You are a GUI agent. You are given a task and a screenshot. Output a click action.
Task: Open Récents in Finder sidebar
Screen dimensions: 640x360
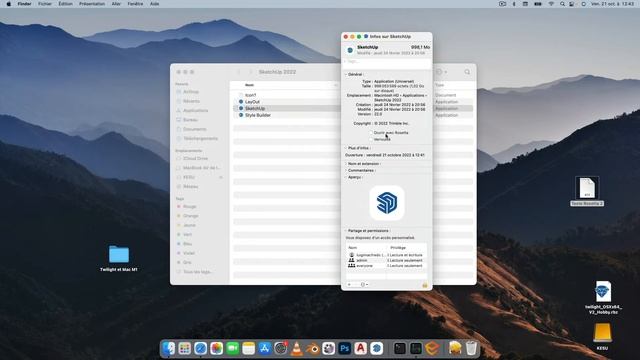point(191,101)
